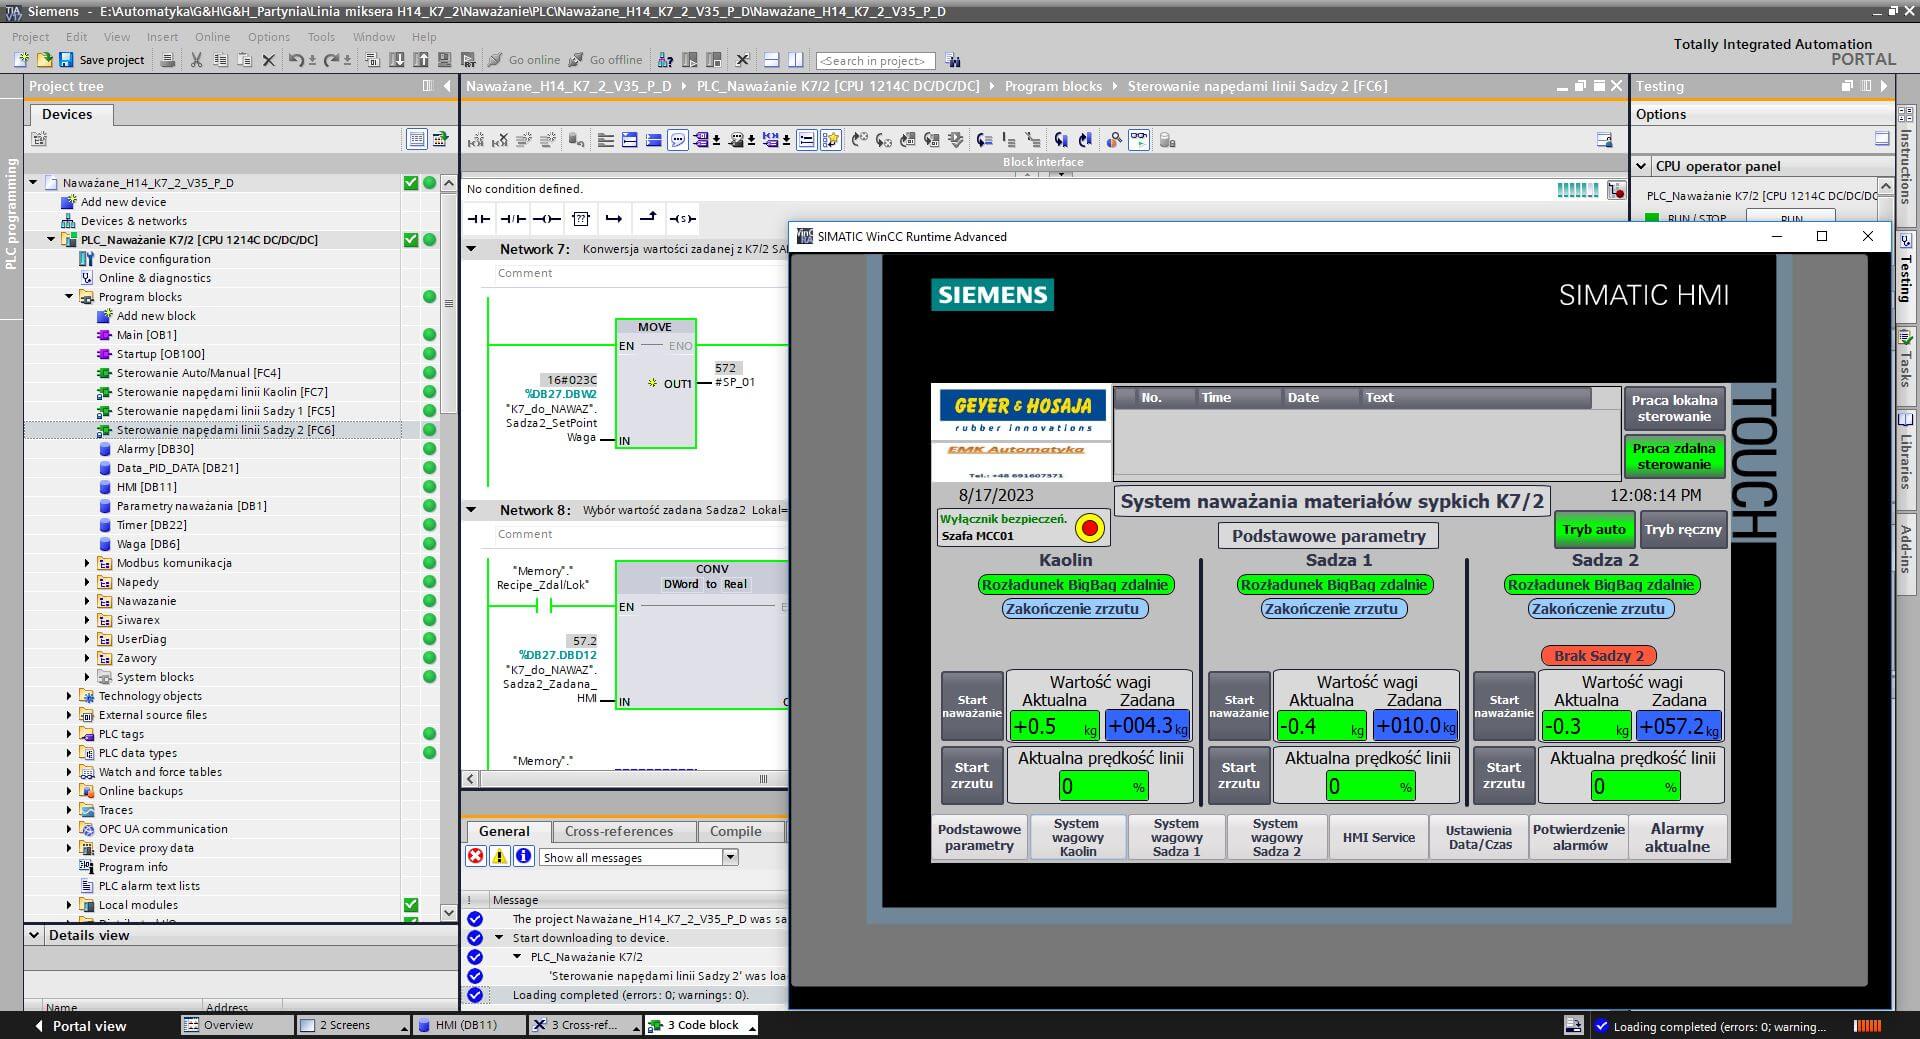
Task: Insert a normally open contact
Action: [479, 219]
